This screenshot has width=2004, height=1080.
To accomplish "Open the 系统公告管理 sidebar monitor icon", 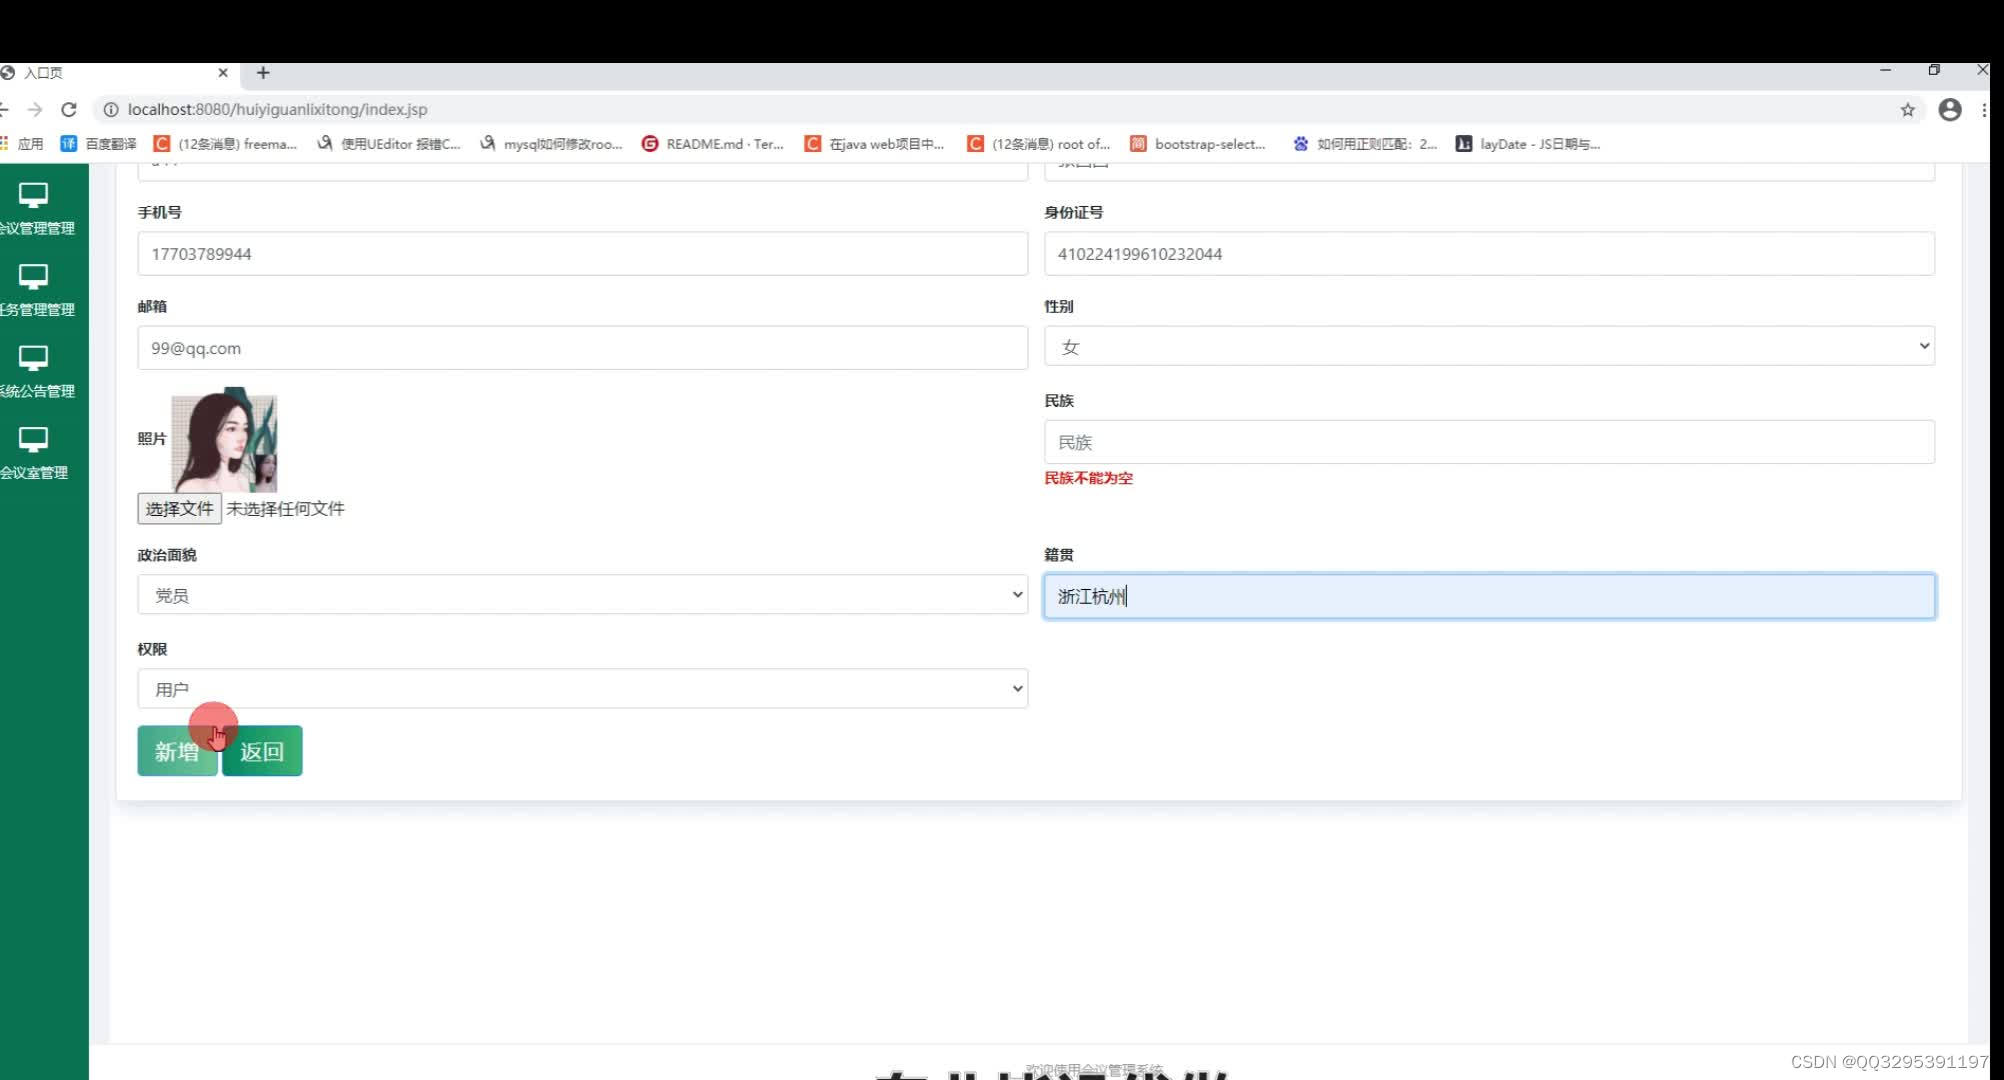I will [33, 358].
